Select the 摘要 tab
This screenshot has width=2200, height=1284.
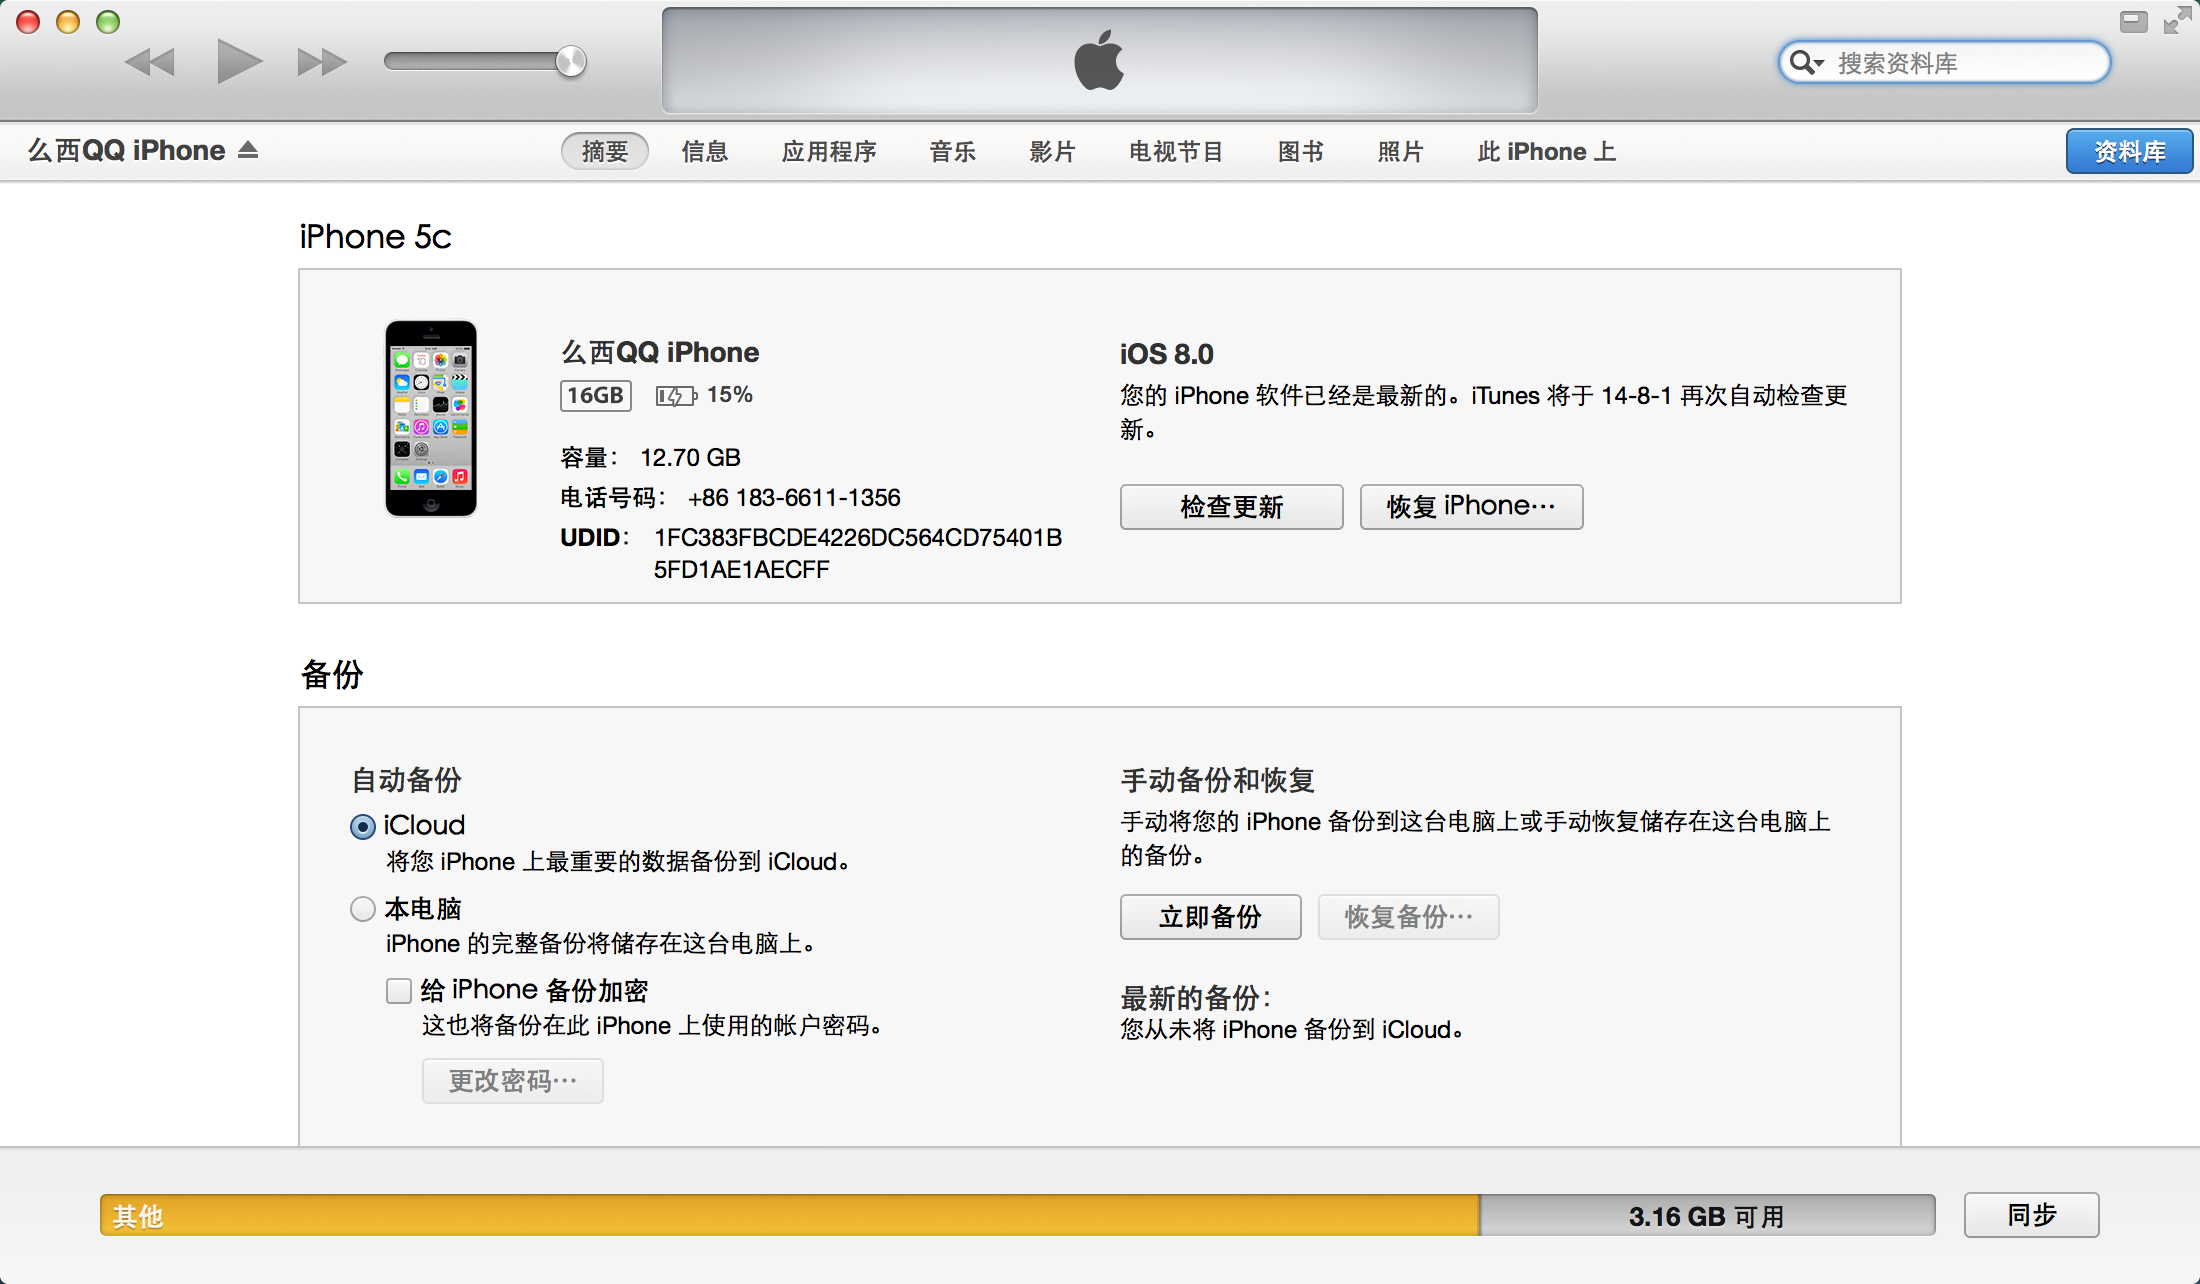click(604, 151)
